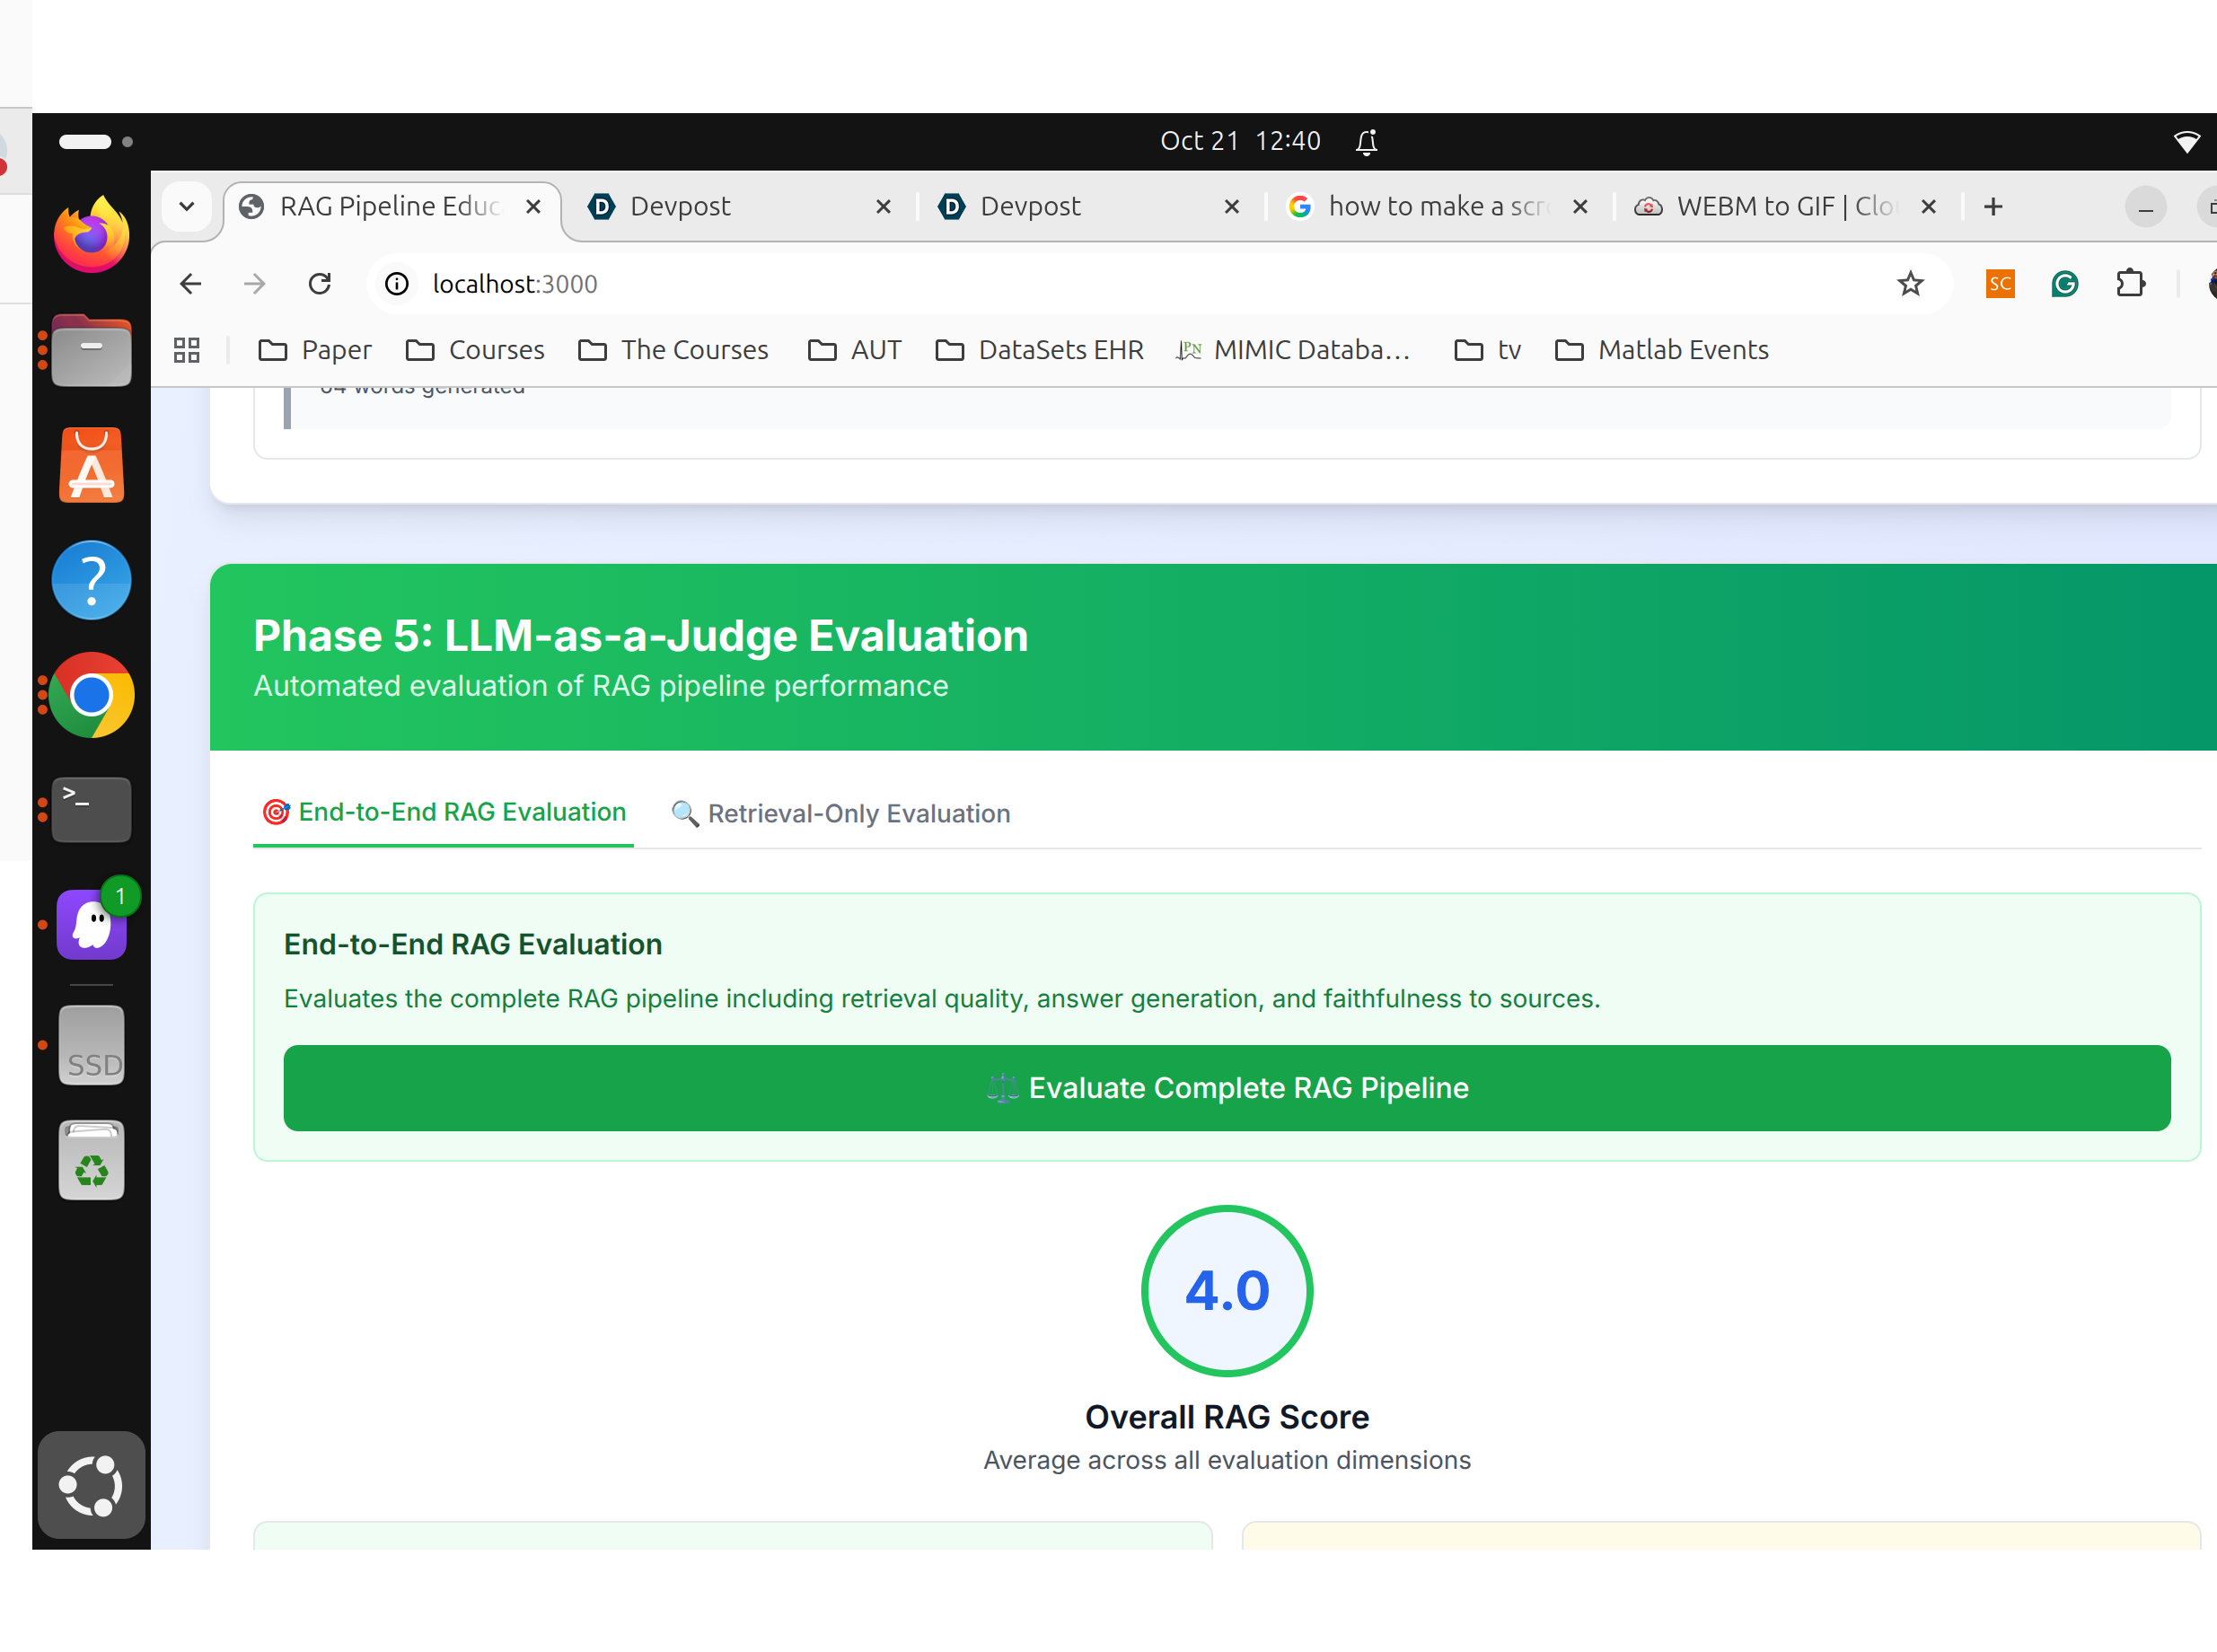Switch to Retrieval-Only Evaluation tab
The height and width of the screenshot is (1652, 2217).
(x=841, y=813)
